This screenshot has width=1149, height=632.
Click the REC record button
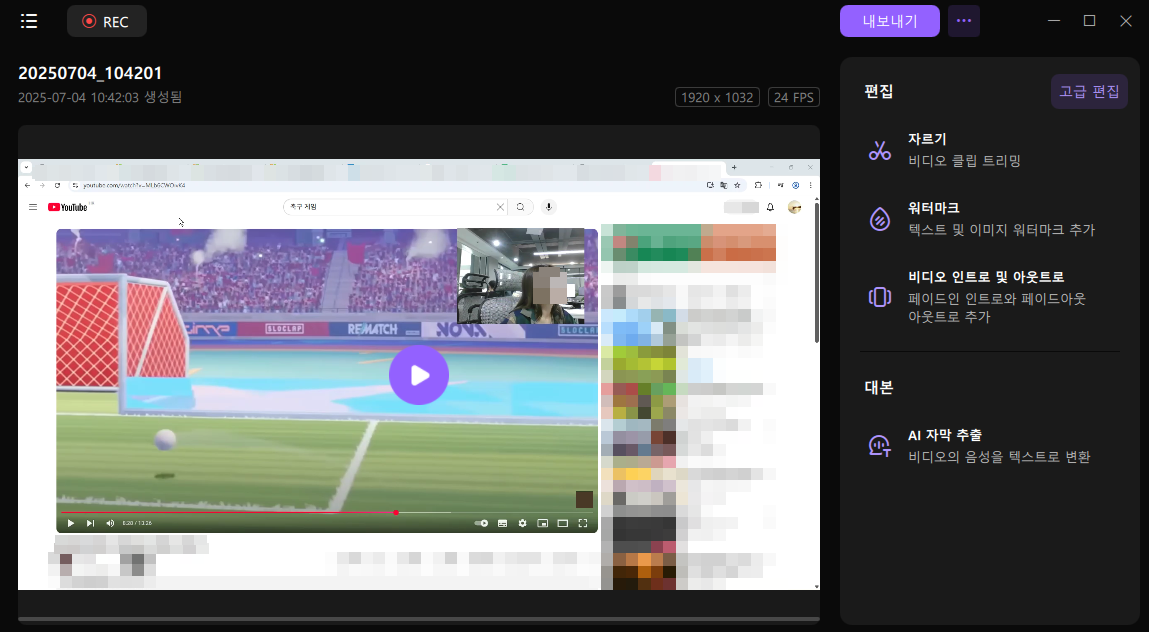coord(107,21)
